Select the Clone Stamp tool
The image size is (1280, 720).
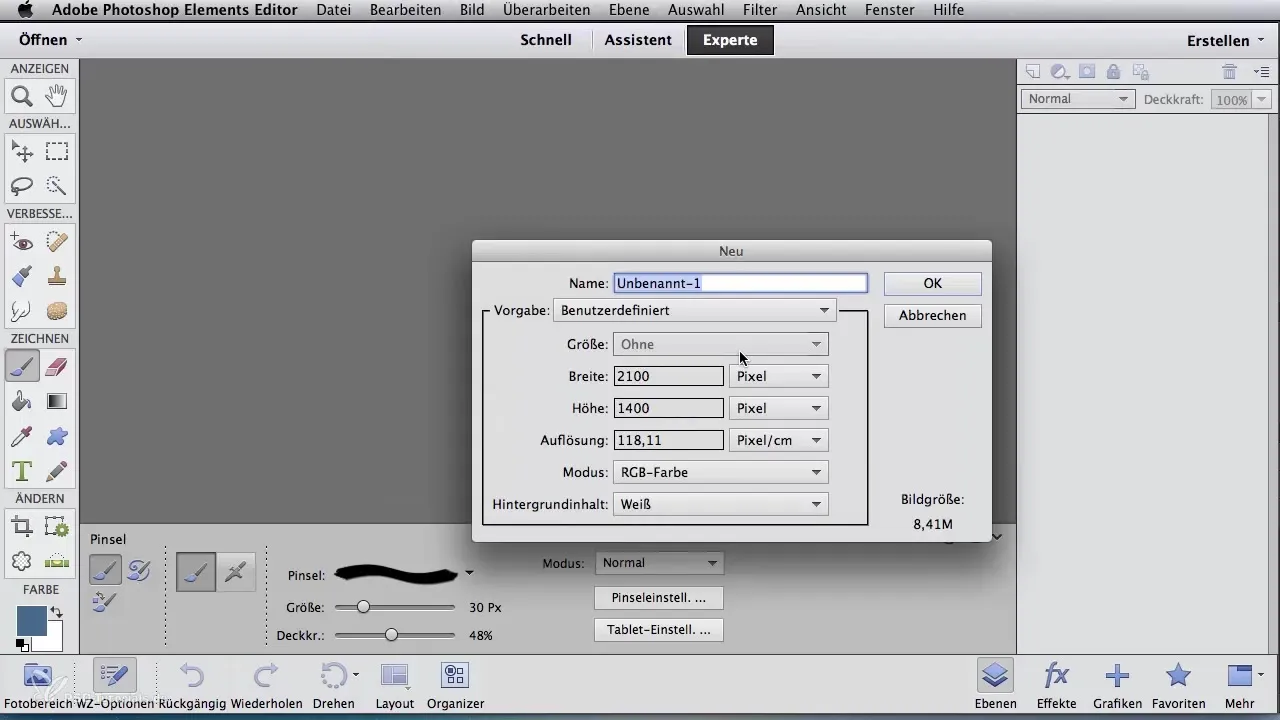point(57,276)
